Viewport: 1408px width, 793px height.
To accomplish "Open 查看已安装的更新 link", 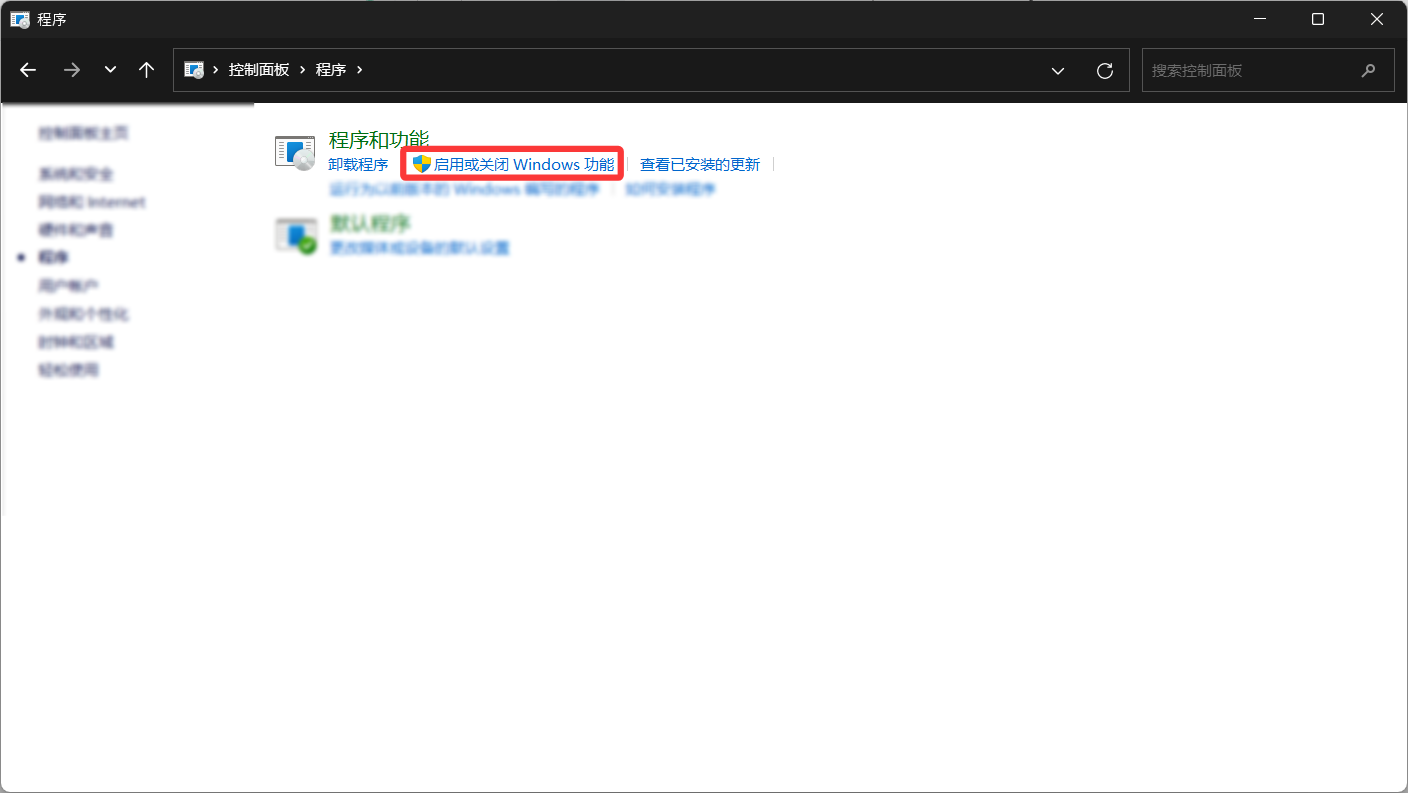I will 700,165.
